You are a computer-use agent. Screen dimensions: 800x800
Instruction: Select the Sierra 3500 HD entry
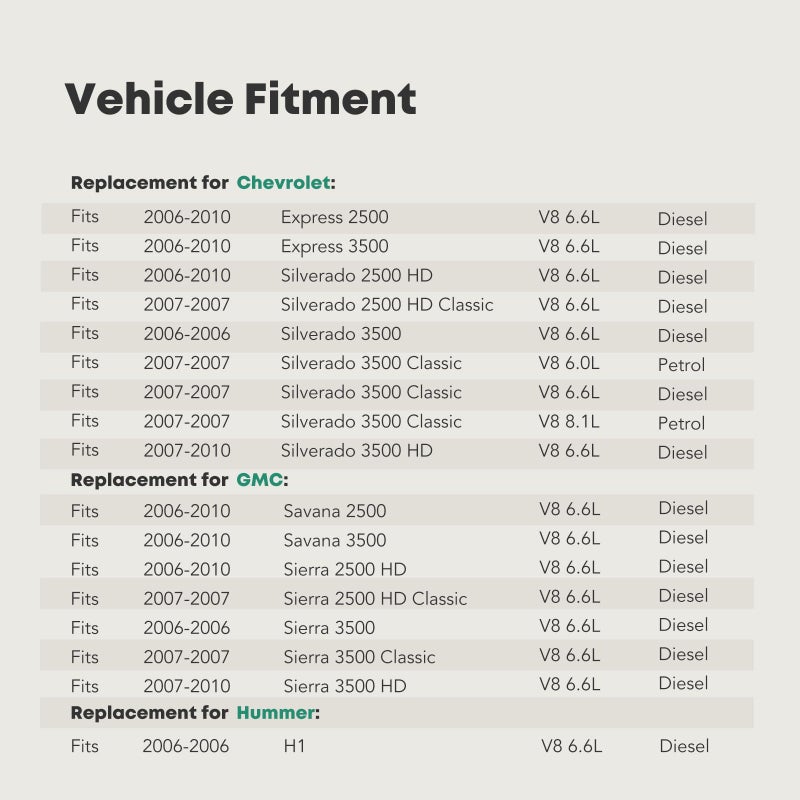pyautogui.click(x=345, y=686)
